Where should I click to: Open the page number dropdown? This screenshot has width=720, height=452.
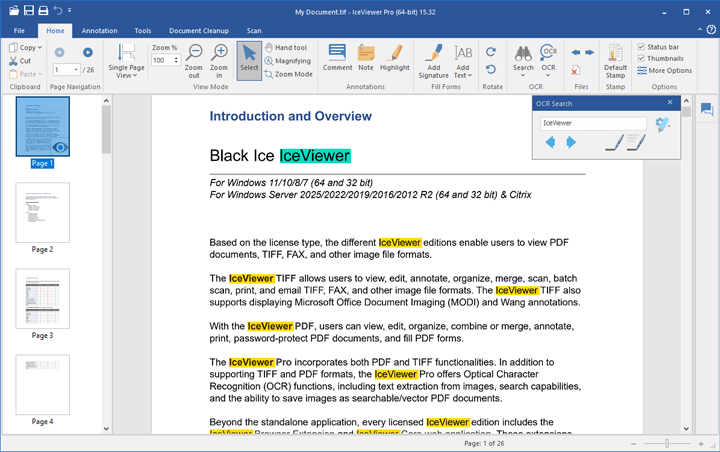click(76, 70)
